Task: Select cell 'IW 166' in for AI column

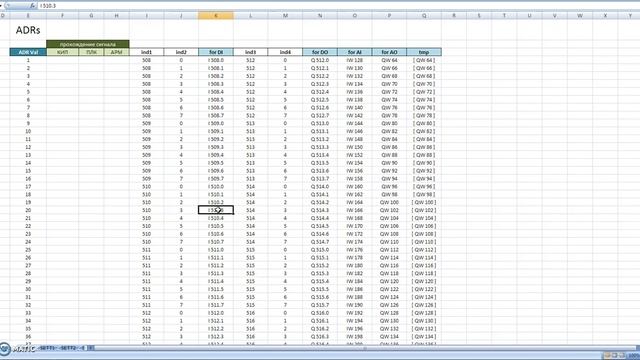Action: [x=355, y=210]
